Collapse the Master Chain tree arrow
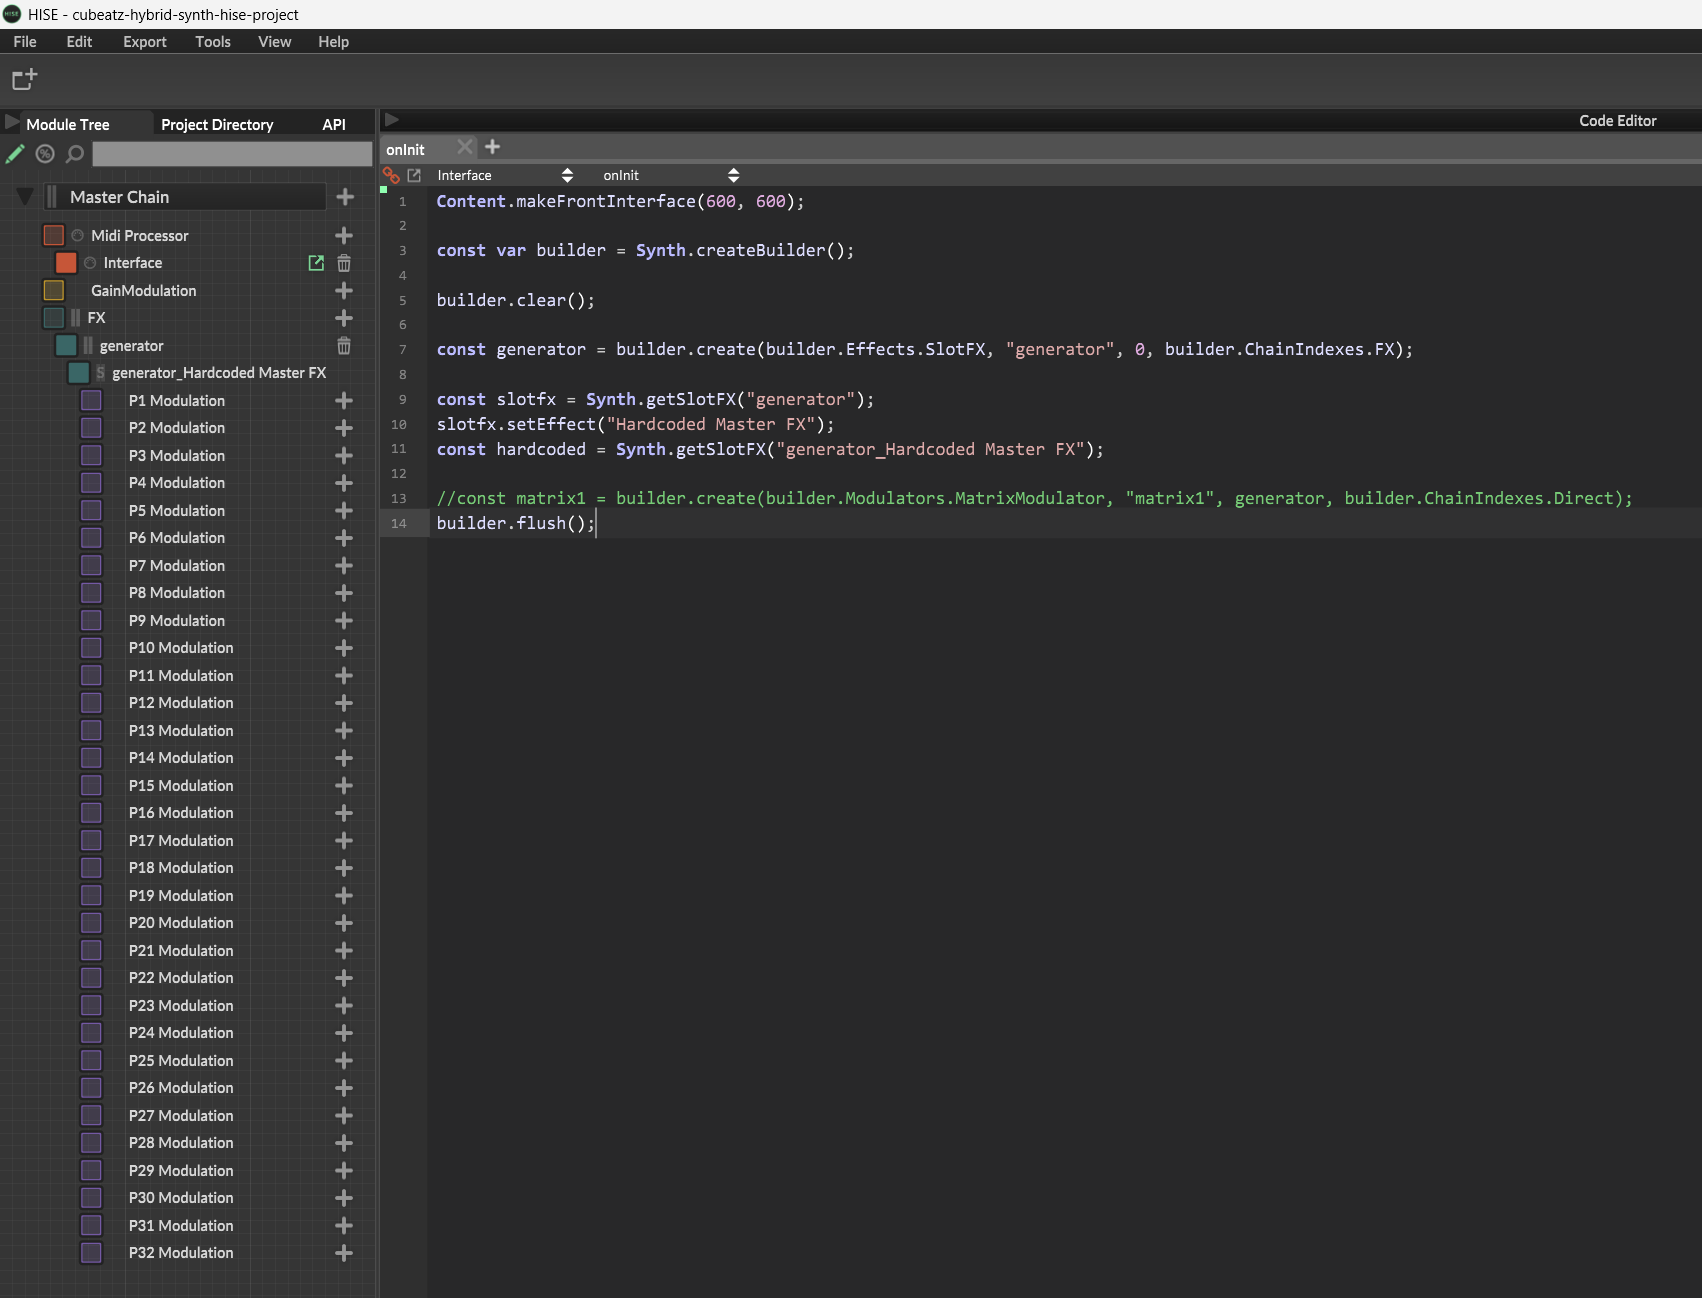1702x1298 pixels. (x=25, y=197)
